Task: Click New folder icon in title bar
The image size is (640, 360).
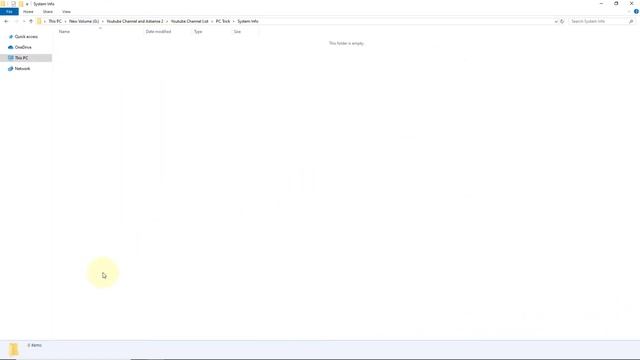Action: [x=21, y=4]
